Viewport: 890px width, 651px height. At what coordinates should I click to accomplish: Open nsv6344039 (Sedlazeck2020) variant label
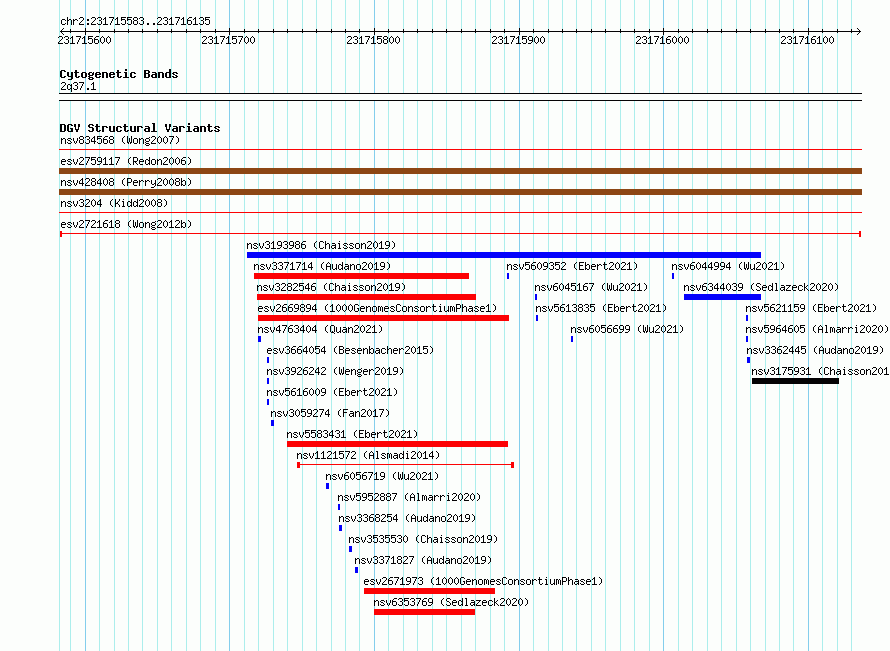click(761, 287)
